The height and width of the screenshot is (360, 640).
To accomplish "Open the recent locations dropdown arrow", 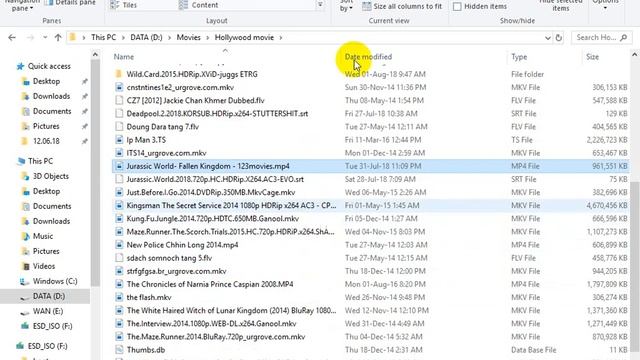I will (x=45, y=38).
